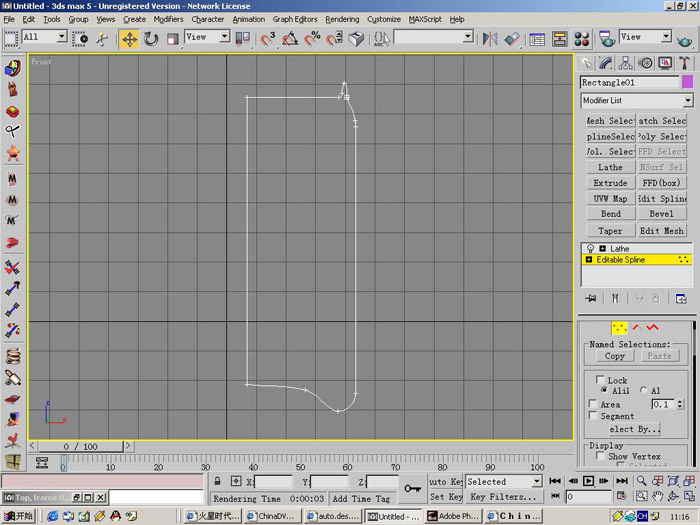Open the Create panel tab

(586, 63)
